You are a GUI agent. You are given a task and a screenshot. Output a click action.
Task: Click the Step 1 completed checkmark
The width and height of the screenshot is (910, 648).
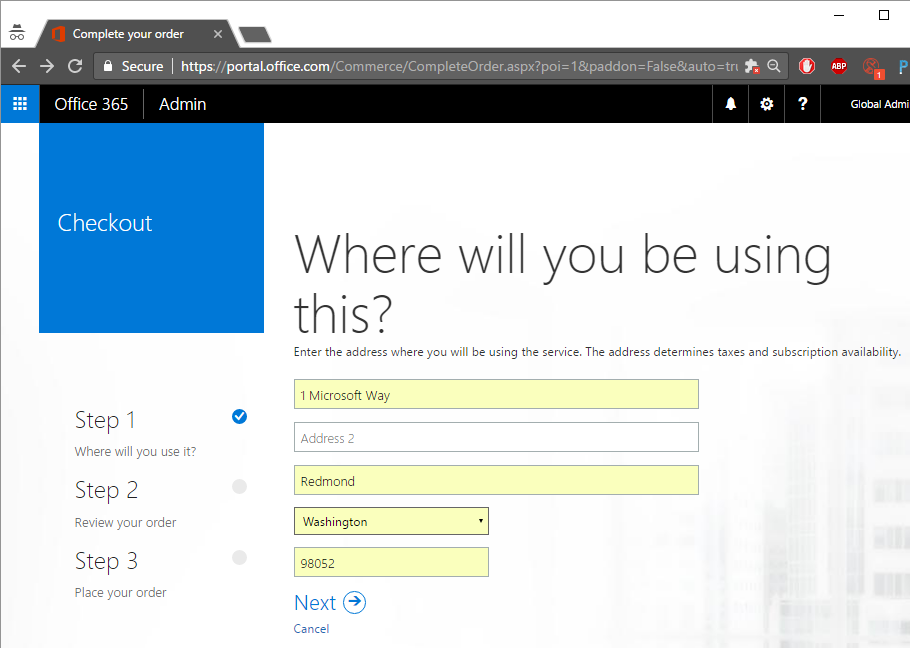pos(239,417)
